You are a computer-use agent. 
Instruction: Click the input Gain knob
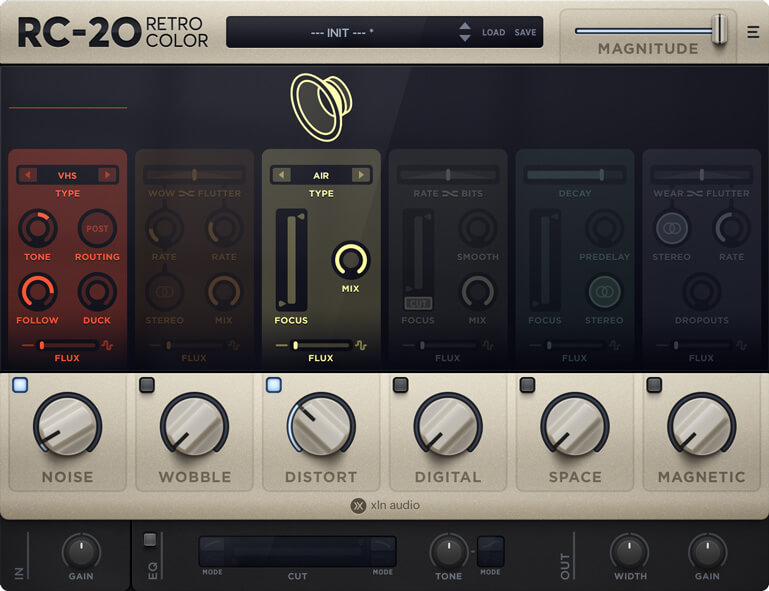coord(81,551)
